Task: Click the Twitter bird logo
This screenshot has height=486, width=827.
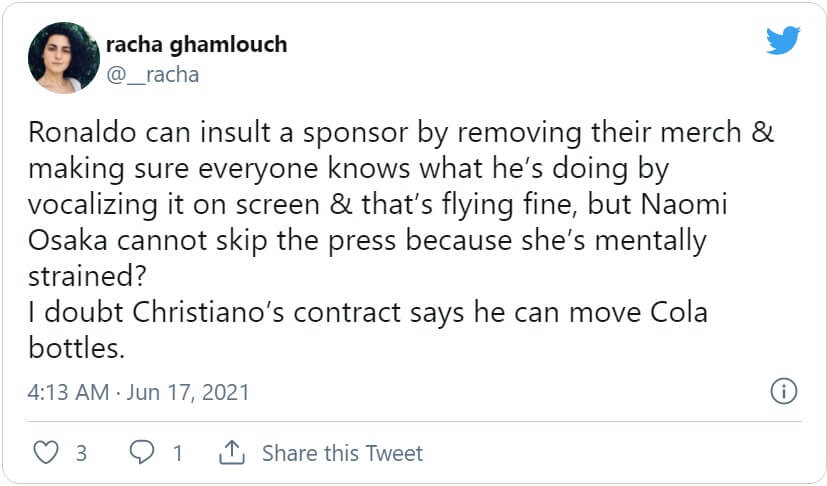Action: [783, 41]
